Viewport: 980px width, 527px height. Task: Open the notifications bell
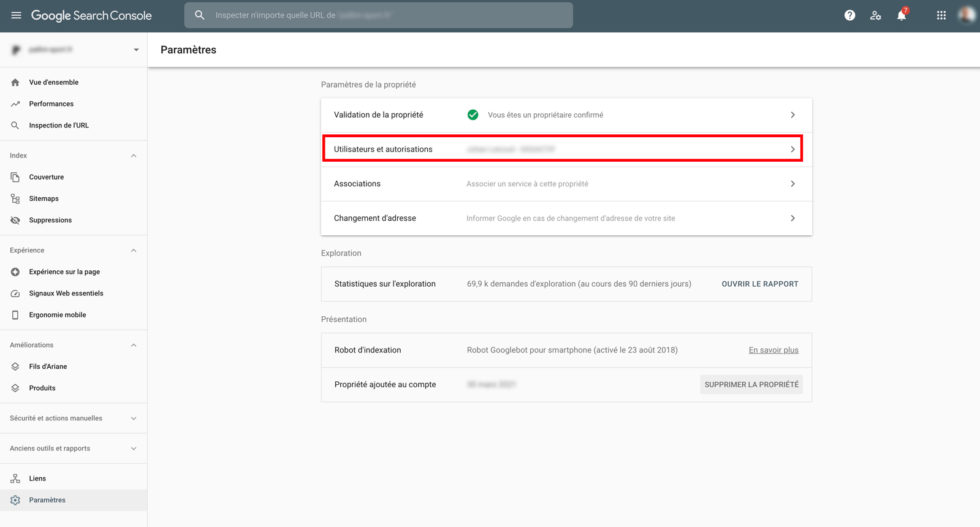click(901, 16)
